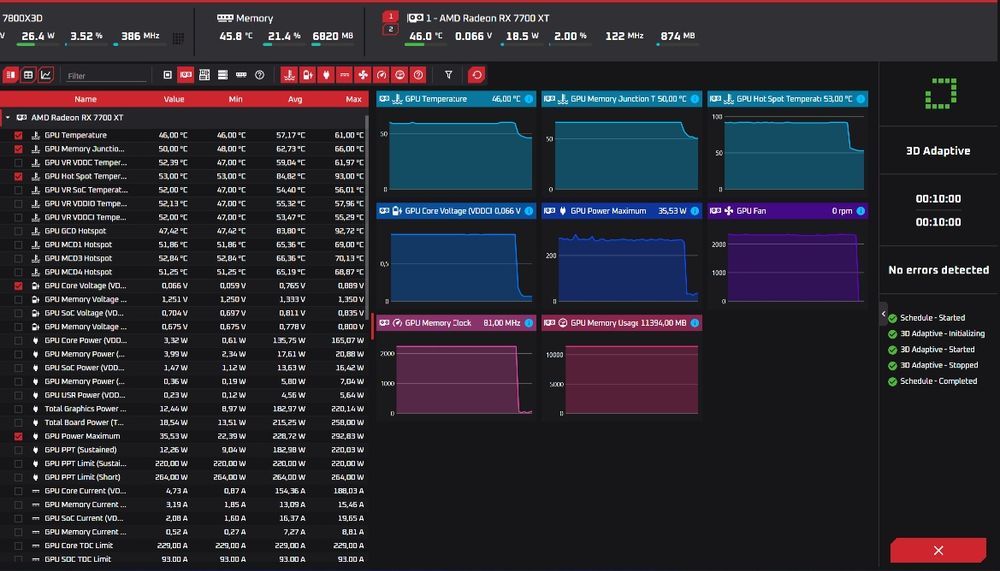Open info for GPU Core Voltage graph
The width and height of the screenshot is (1000, 571).
pos(529,211)
